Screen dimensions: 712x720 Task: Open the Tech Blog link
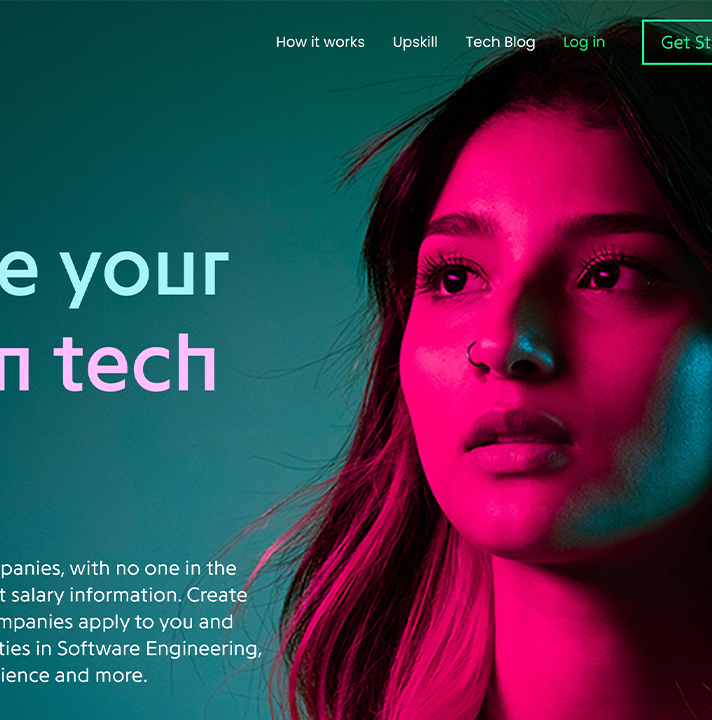pyautogui.click(x=500, y=43)
